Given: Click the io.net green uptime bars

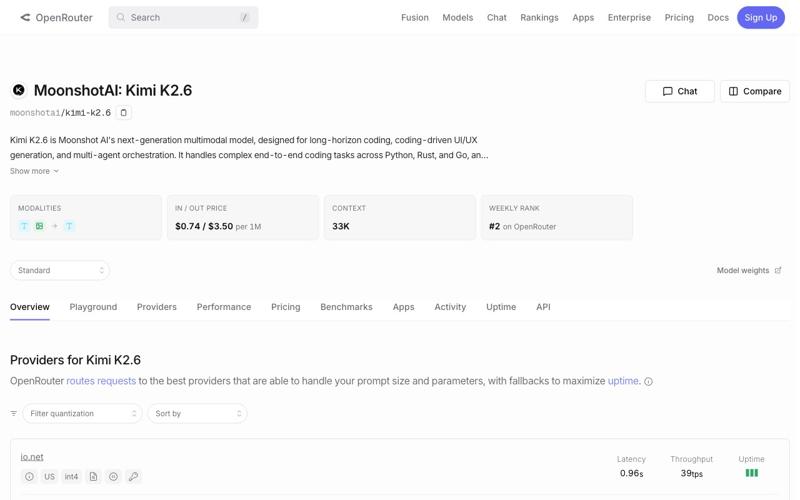Looking at the screenshot, I should 752,473.
